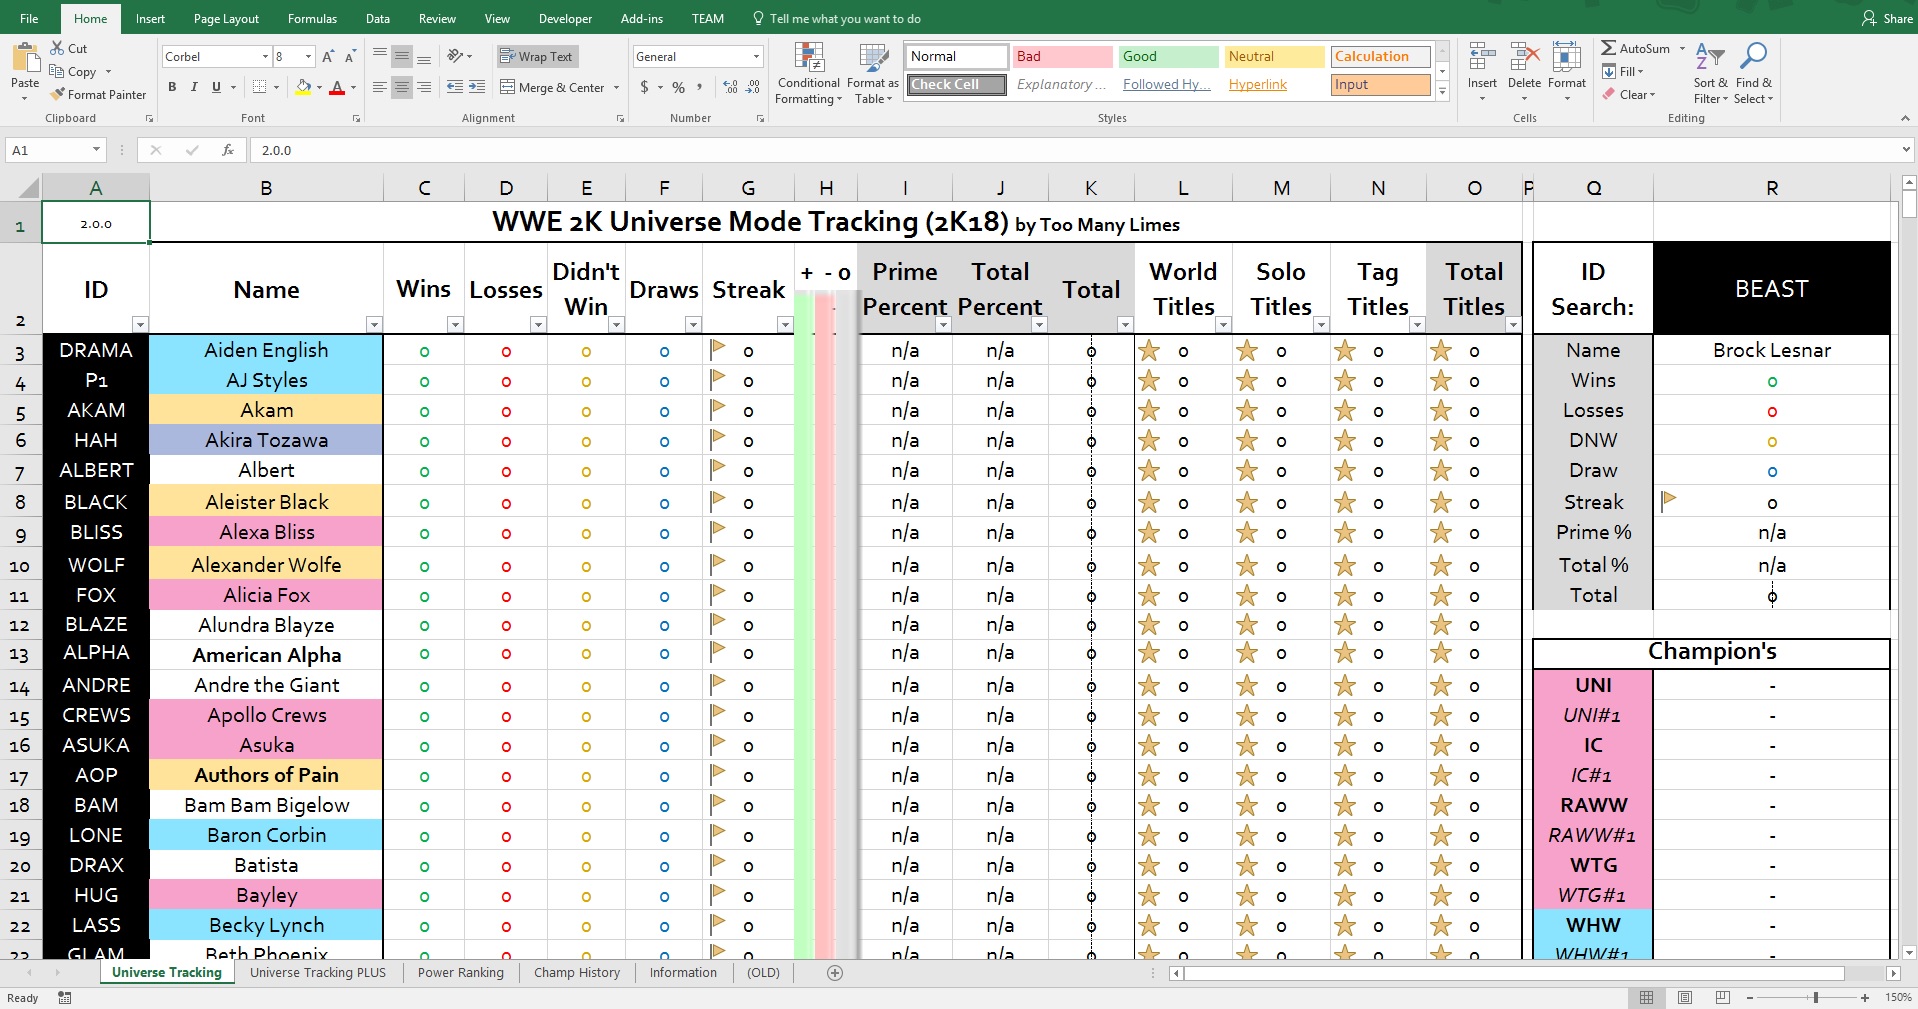The height and width of the screenshot is (1009, 1918).
Task: Click the Paste clipboard icon
Action: click(x=25, y=58)
